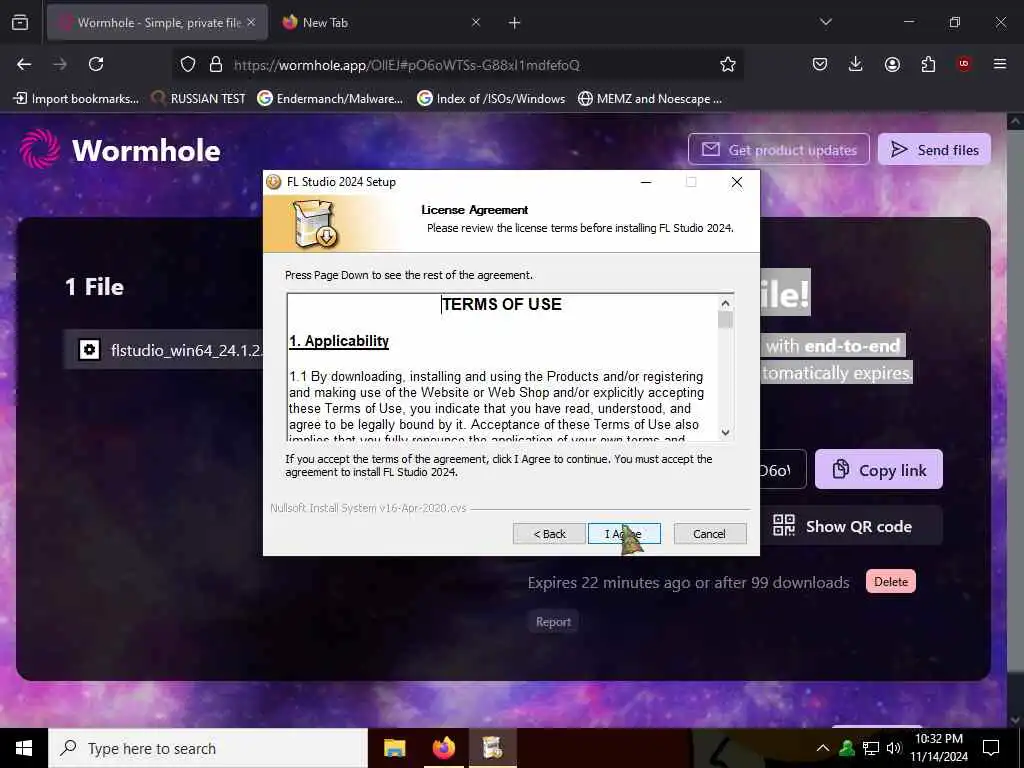The height and width of the screenshot is (768, 1024).
Task: Close the FL Studio Setup dialog
Action: pos(737,182)
